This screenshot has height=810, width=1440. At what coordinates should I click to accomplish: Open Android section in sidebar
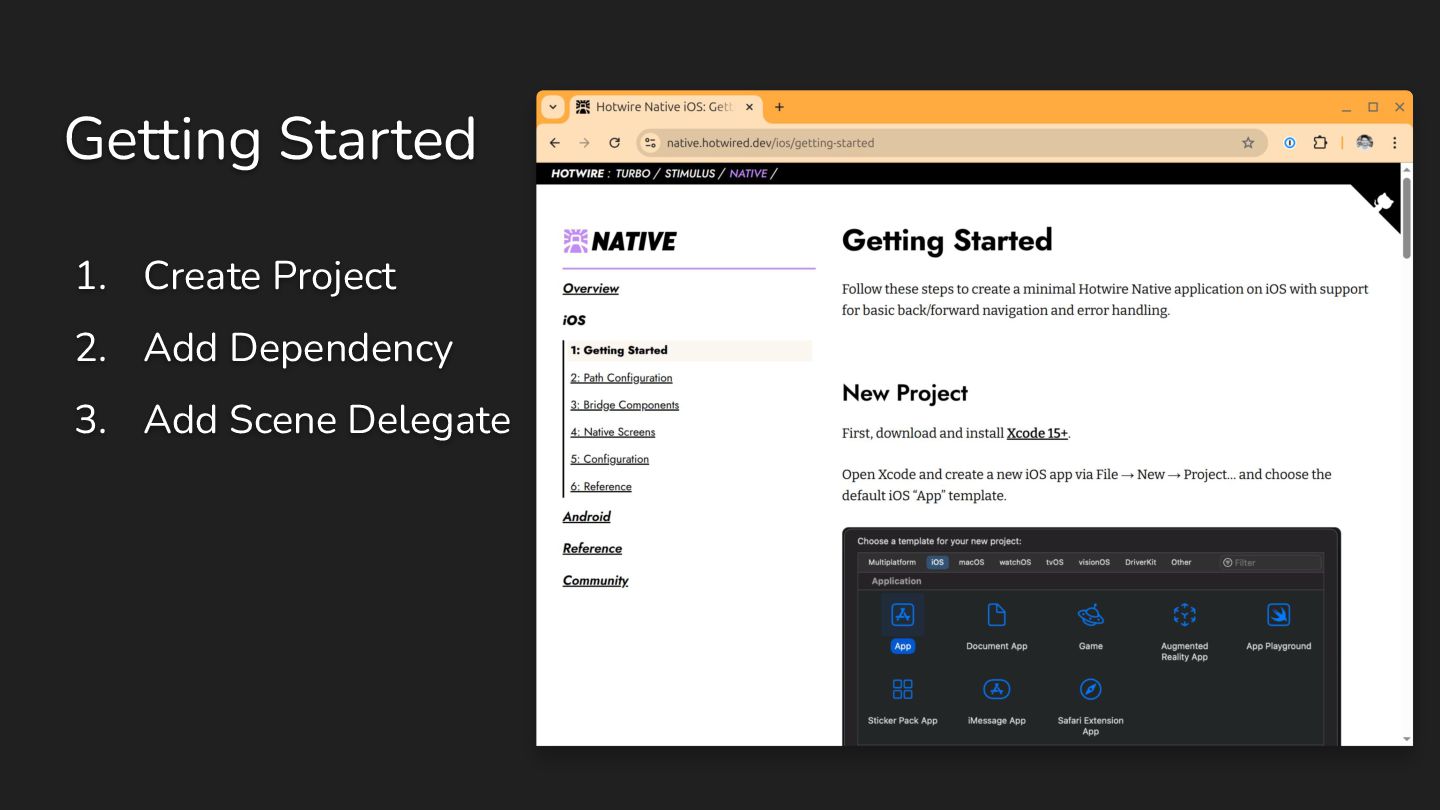point(586,516)
